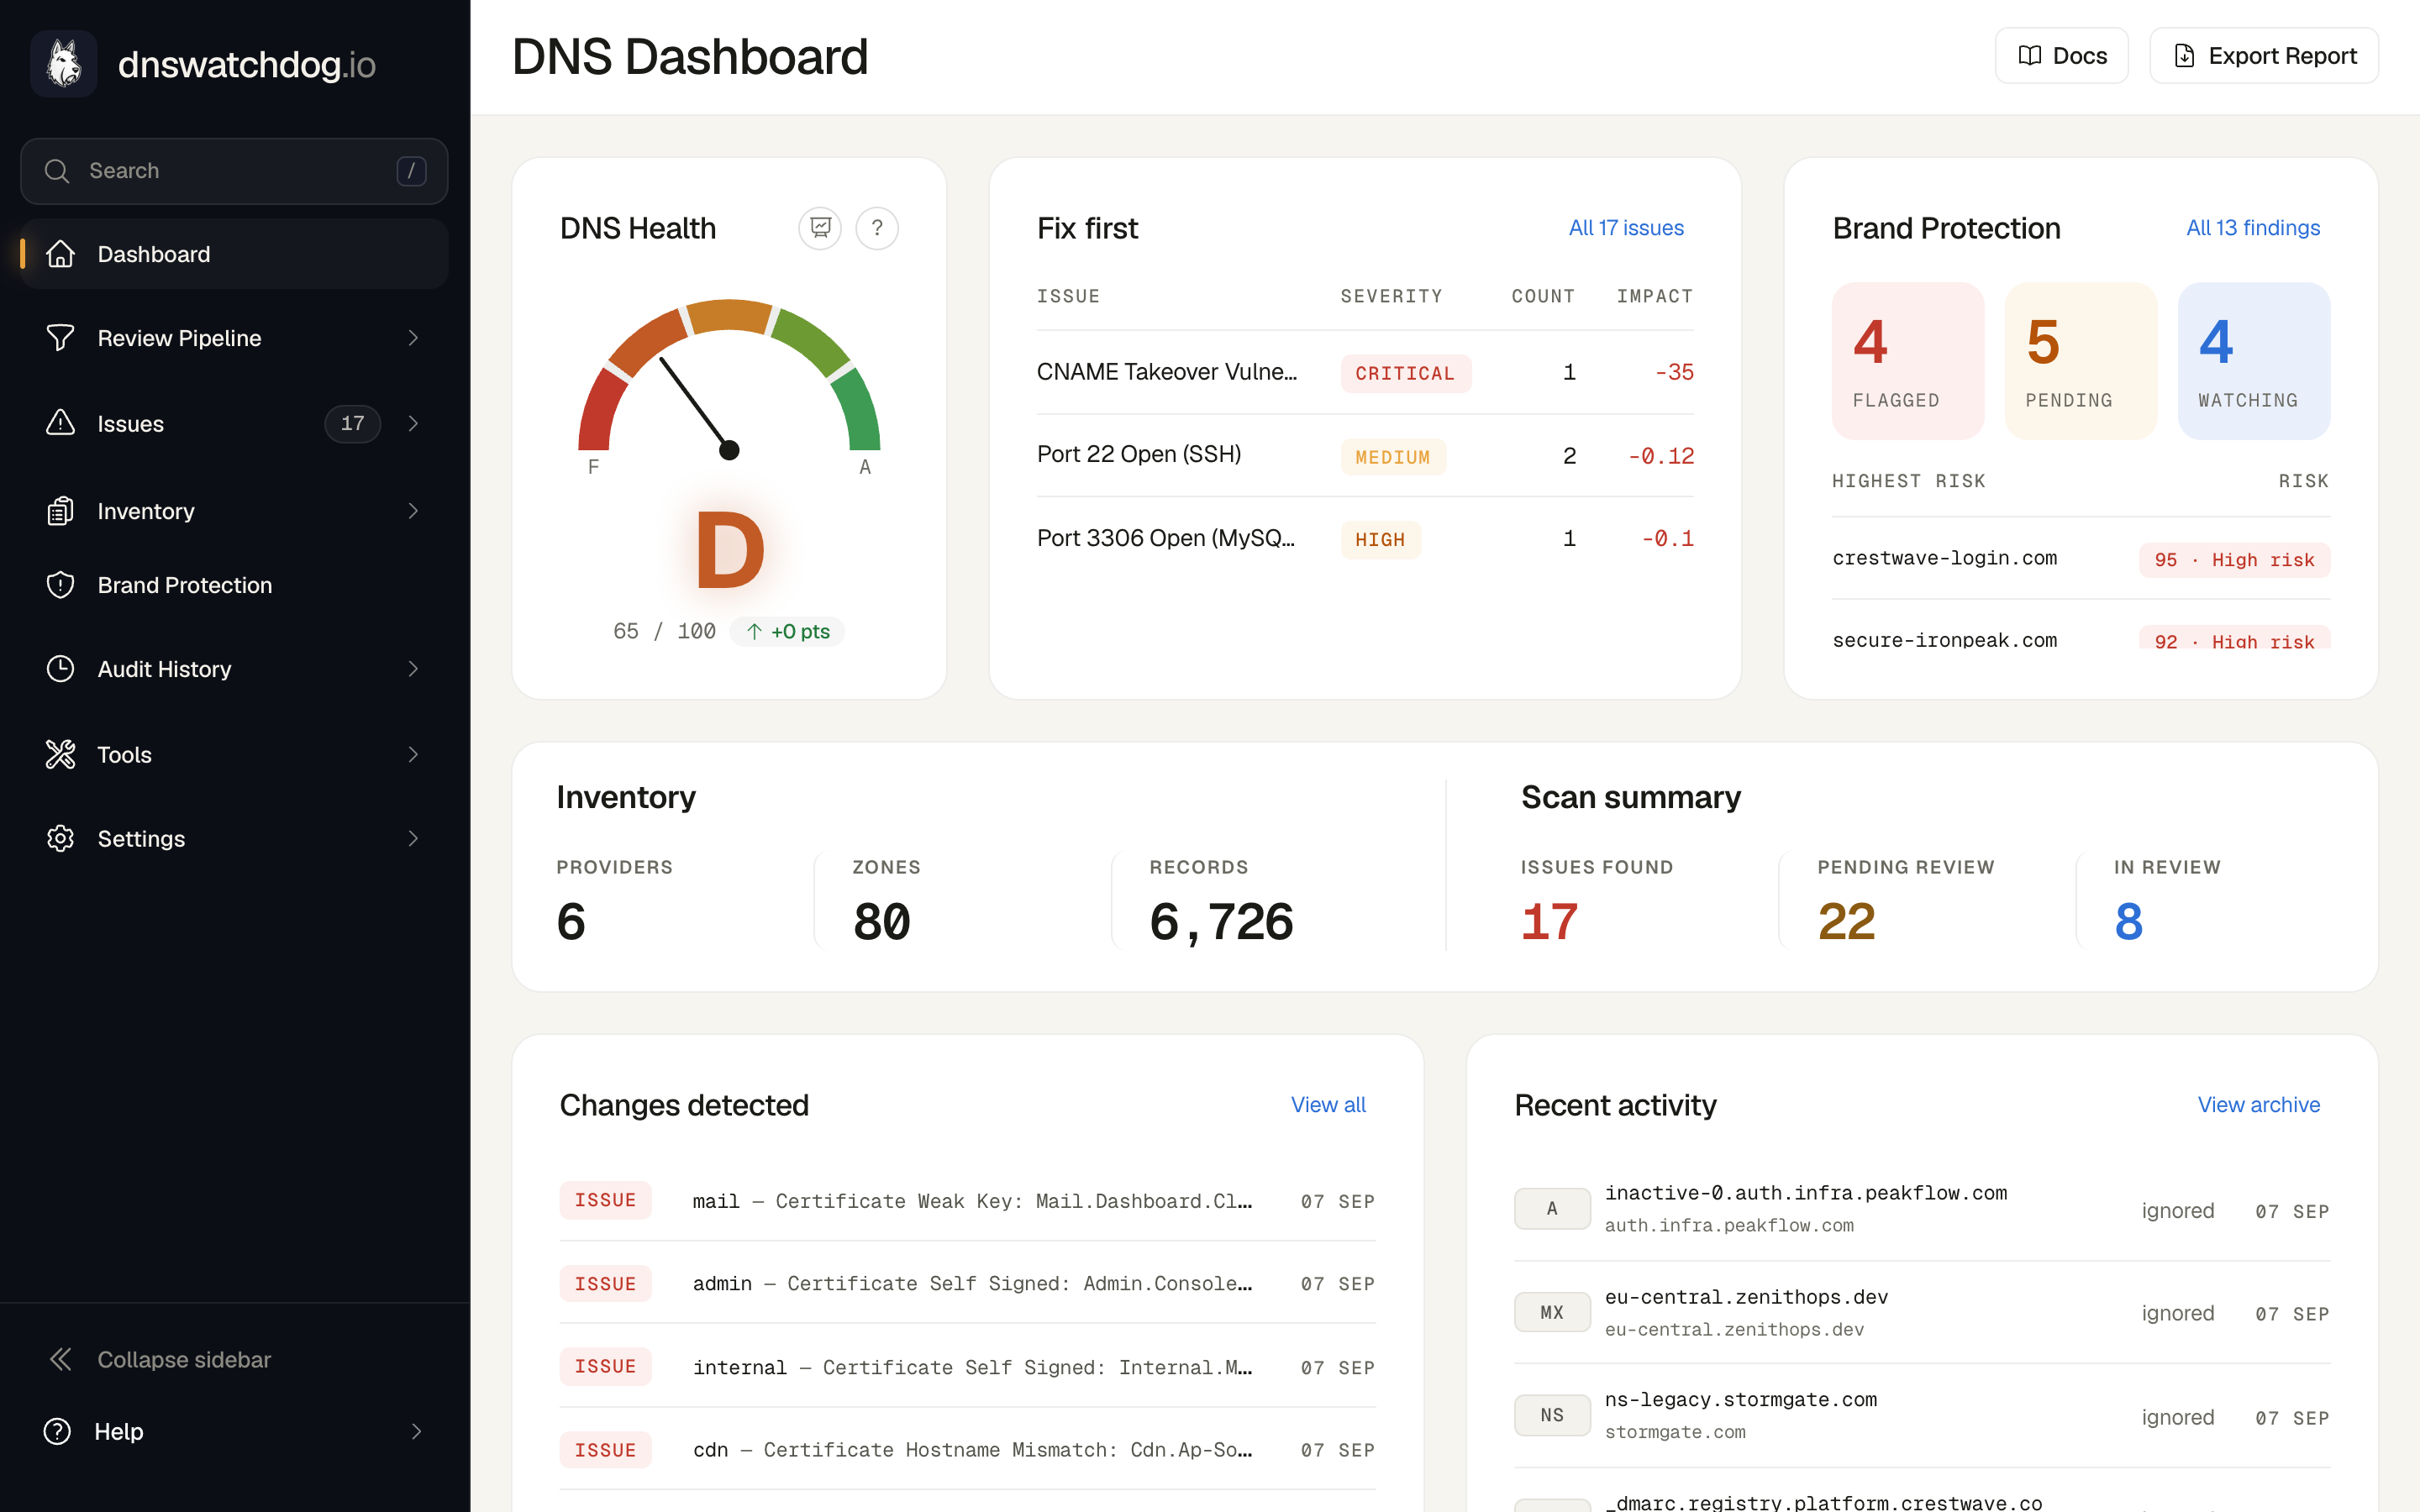The width and height of the screenshot is (2420, 1512).
Task: Click the Brand Protection shield icon
Action: click(61, 585)
